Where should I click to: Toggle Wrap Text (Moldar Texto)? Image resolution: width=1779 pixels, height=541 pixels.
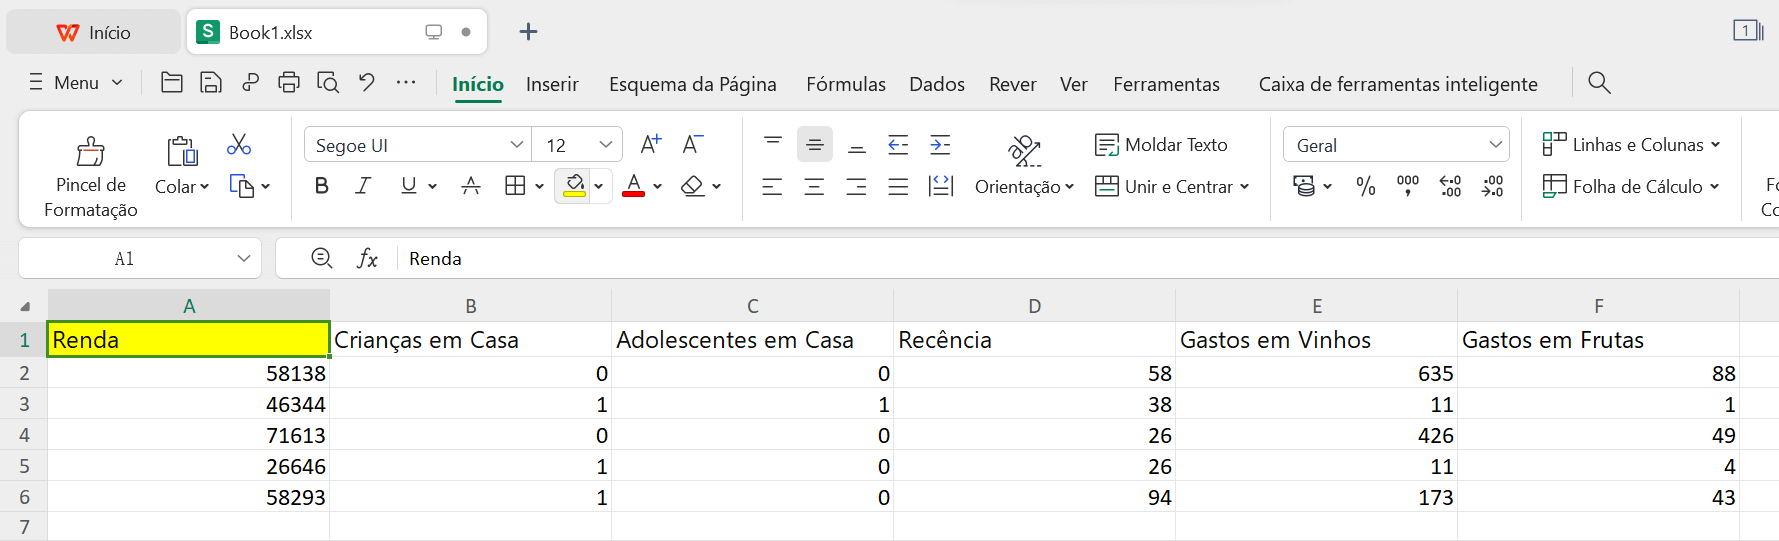1161,145
